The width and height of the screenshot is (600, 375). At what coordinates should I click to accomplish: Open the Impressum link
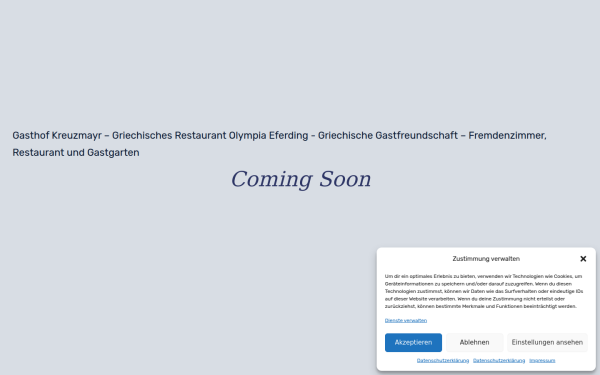coord(542,360)
